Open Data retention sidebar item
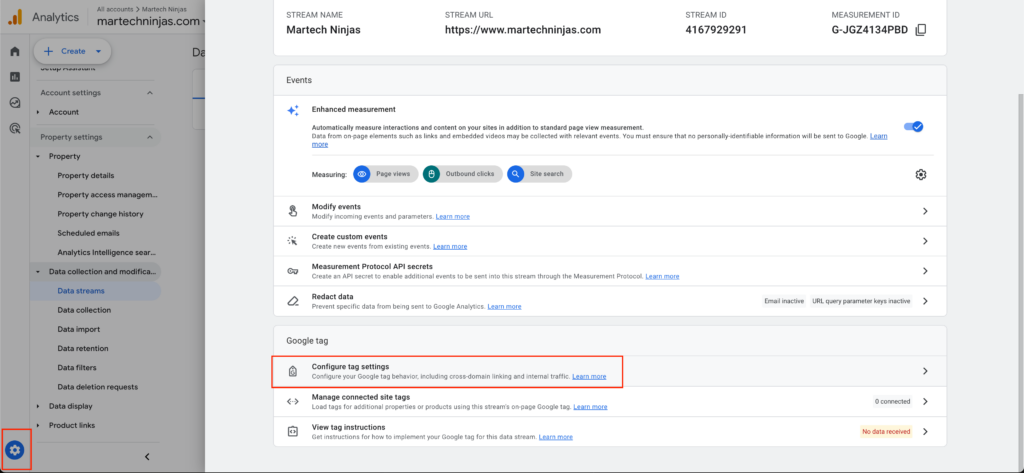The image size is (1024, 473). coord(83,349)
